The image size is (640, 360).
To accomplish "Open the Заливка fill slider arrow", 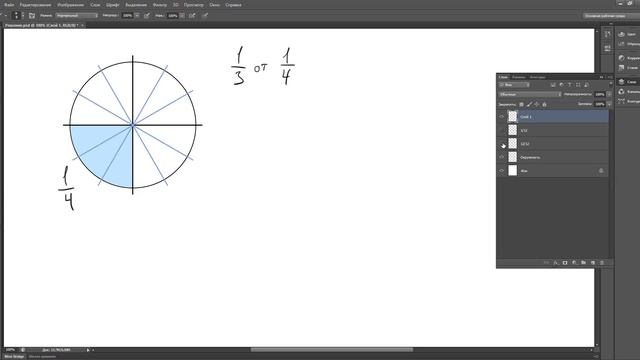I will 609,104.
